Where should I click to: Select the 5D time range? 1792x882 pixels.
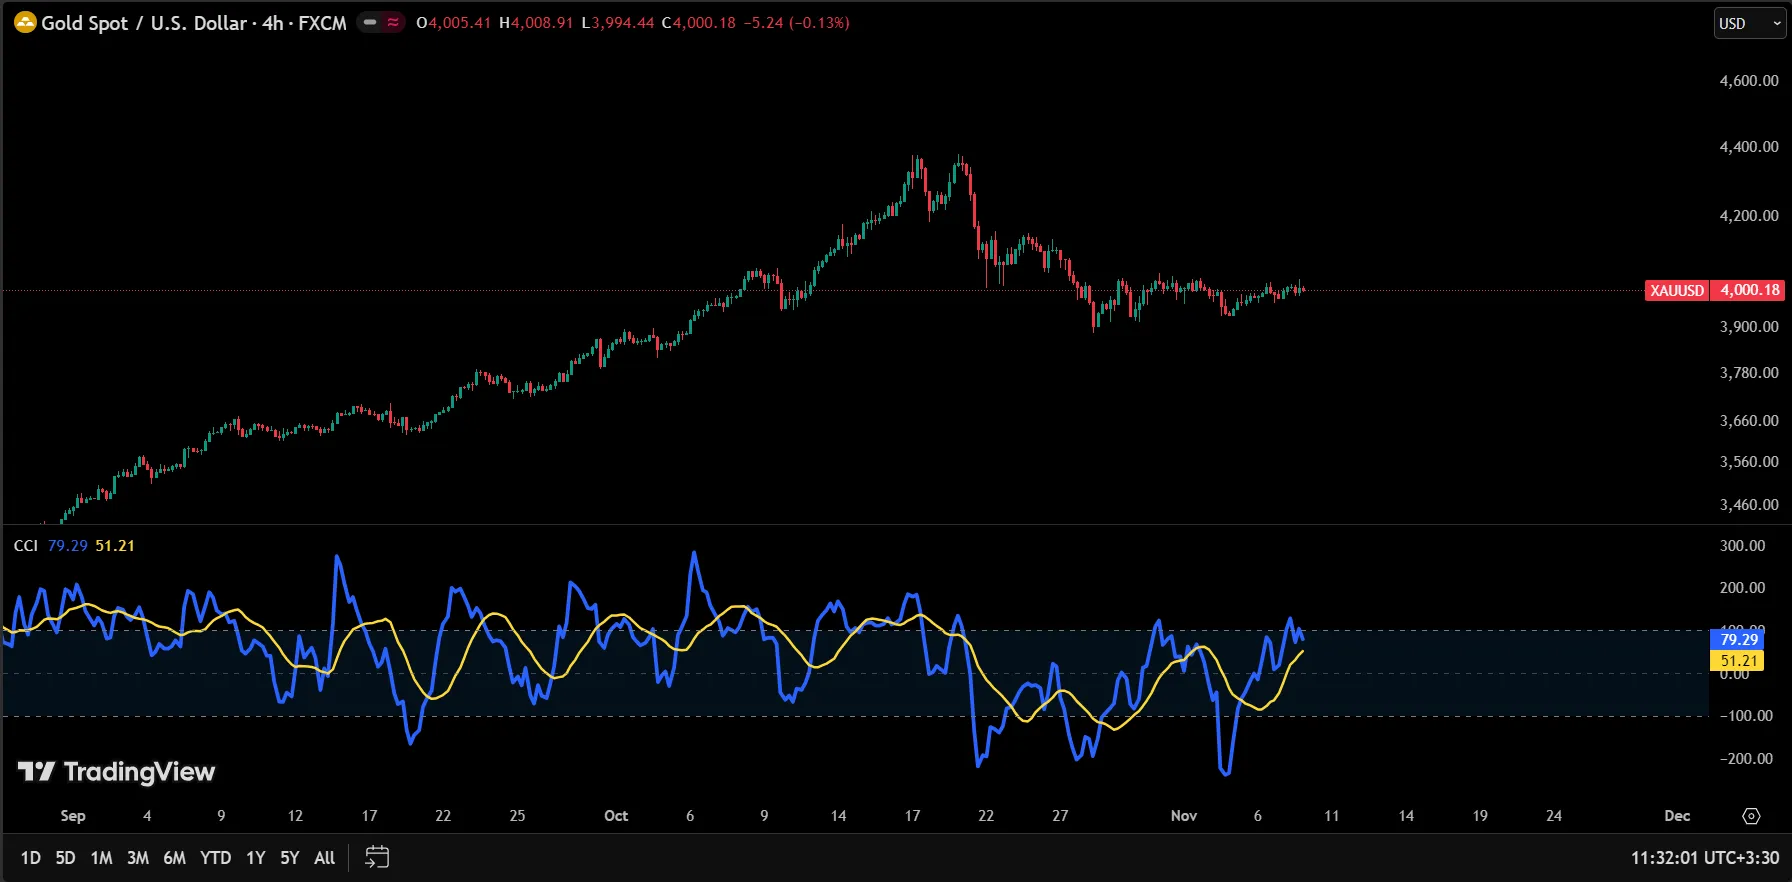(x=65, y=858)
